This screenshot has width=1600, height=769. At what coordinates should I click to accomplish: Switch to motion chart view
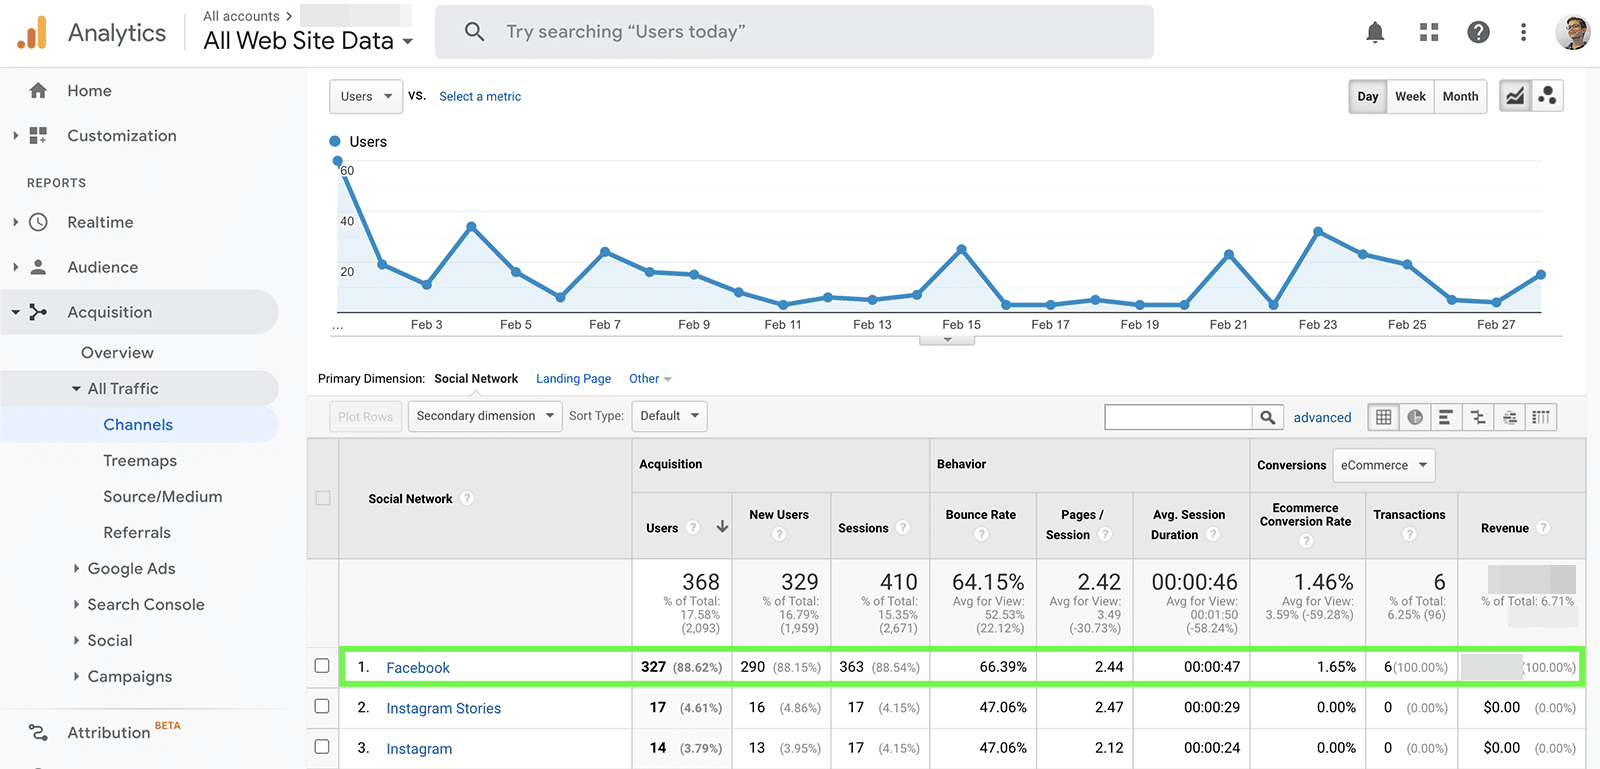[x=1547, y=96]
